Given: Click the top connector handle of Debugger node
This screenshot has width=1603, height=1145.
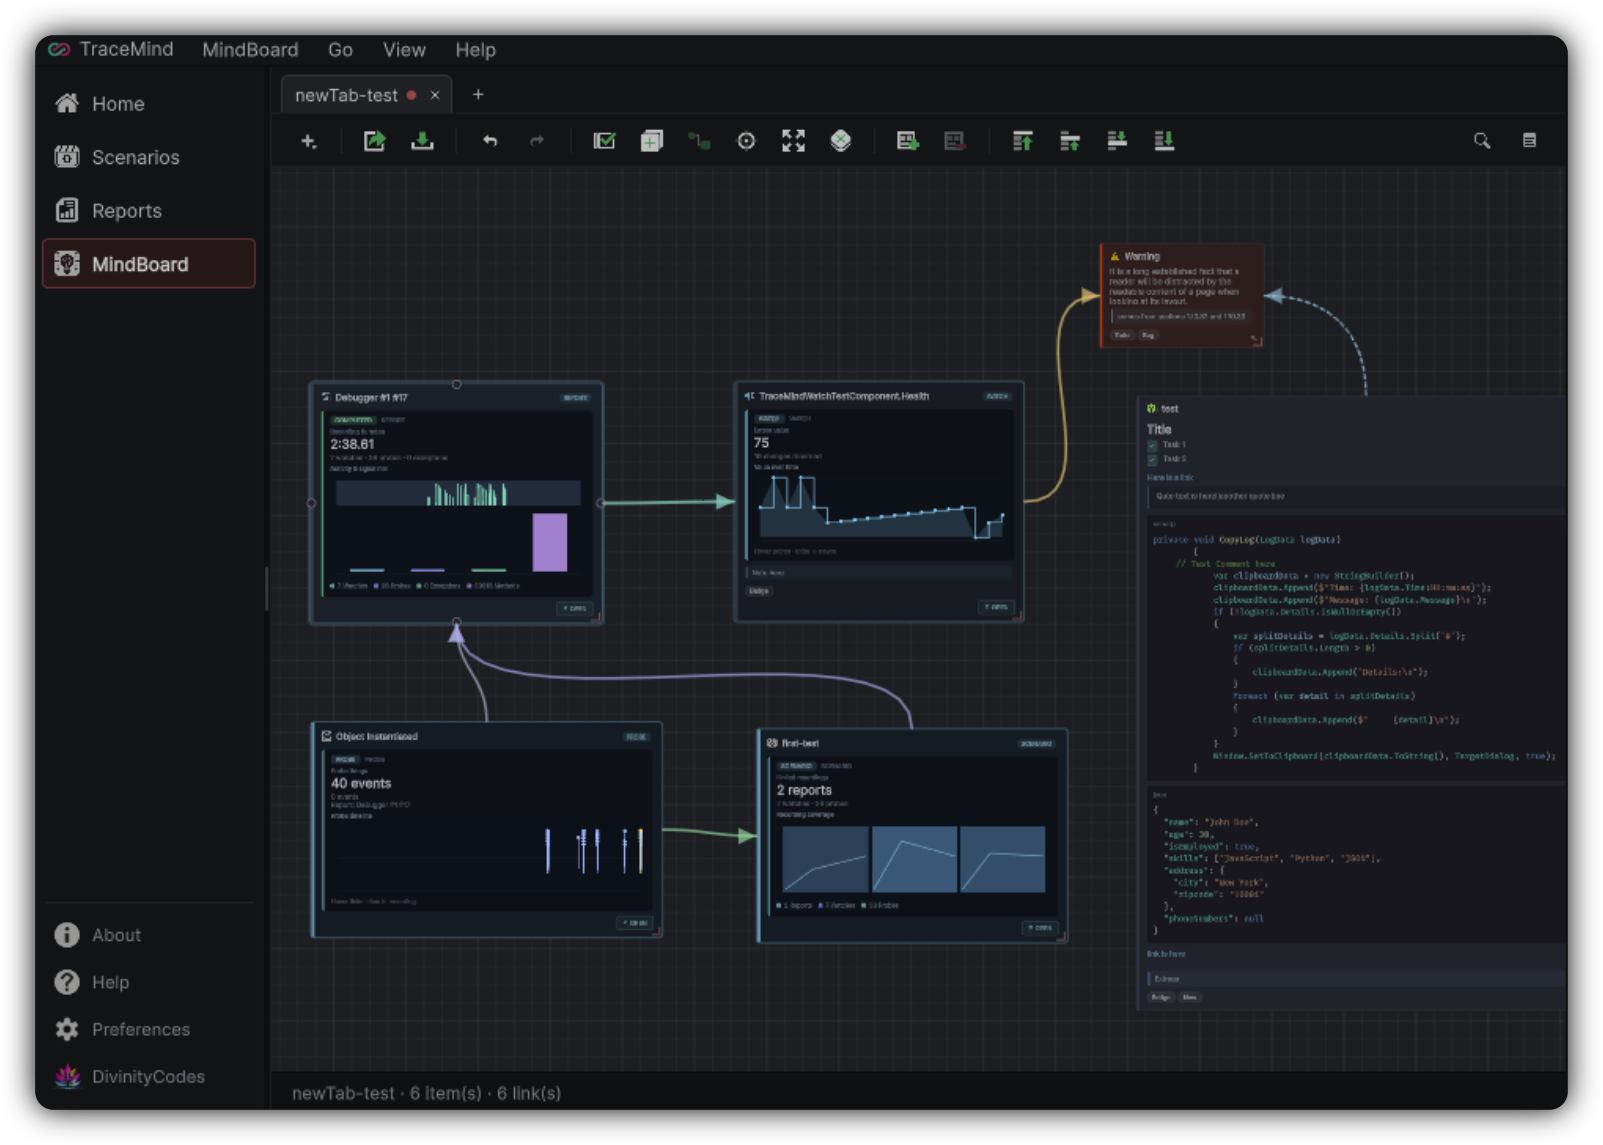Looking at the screenshot, I should 456,384.
